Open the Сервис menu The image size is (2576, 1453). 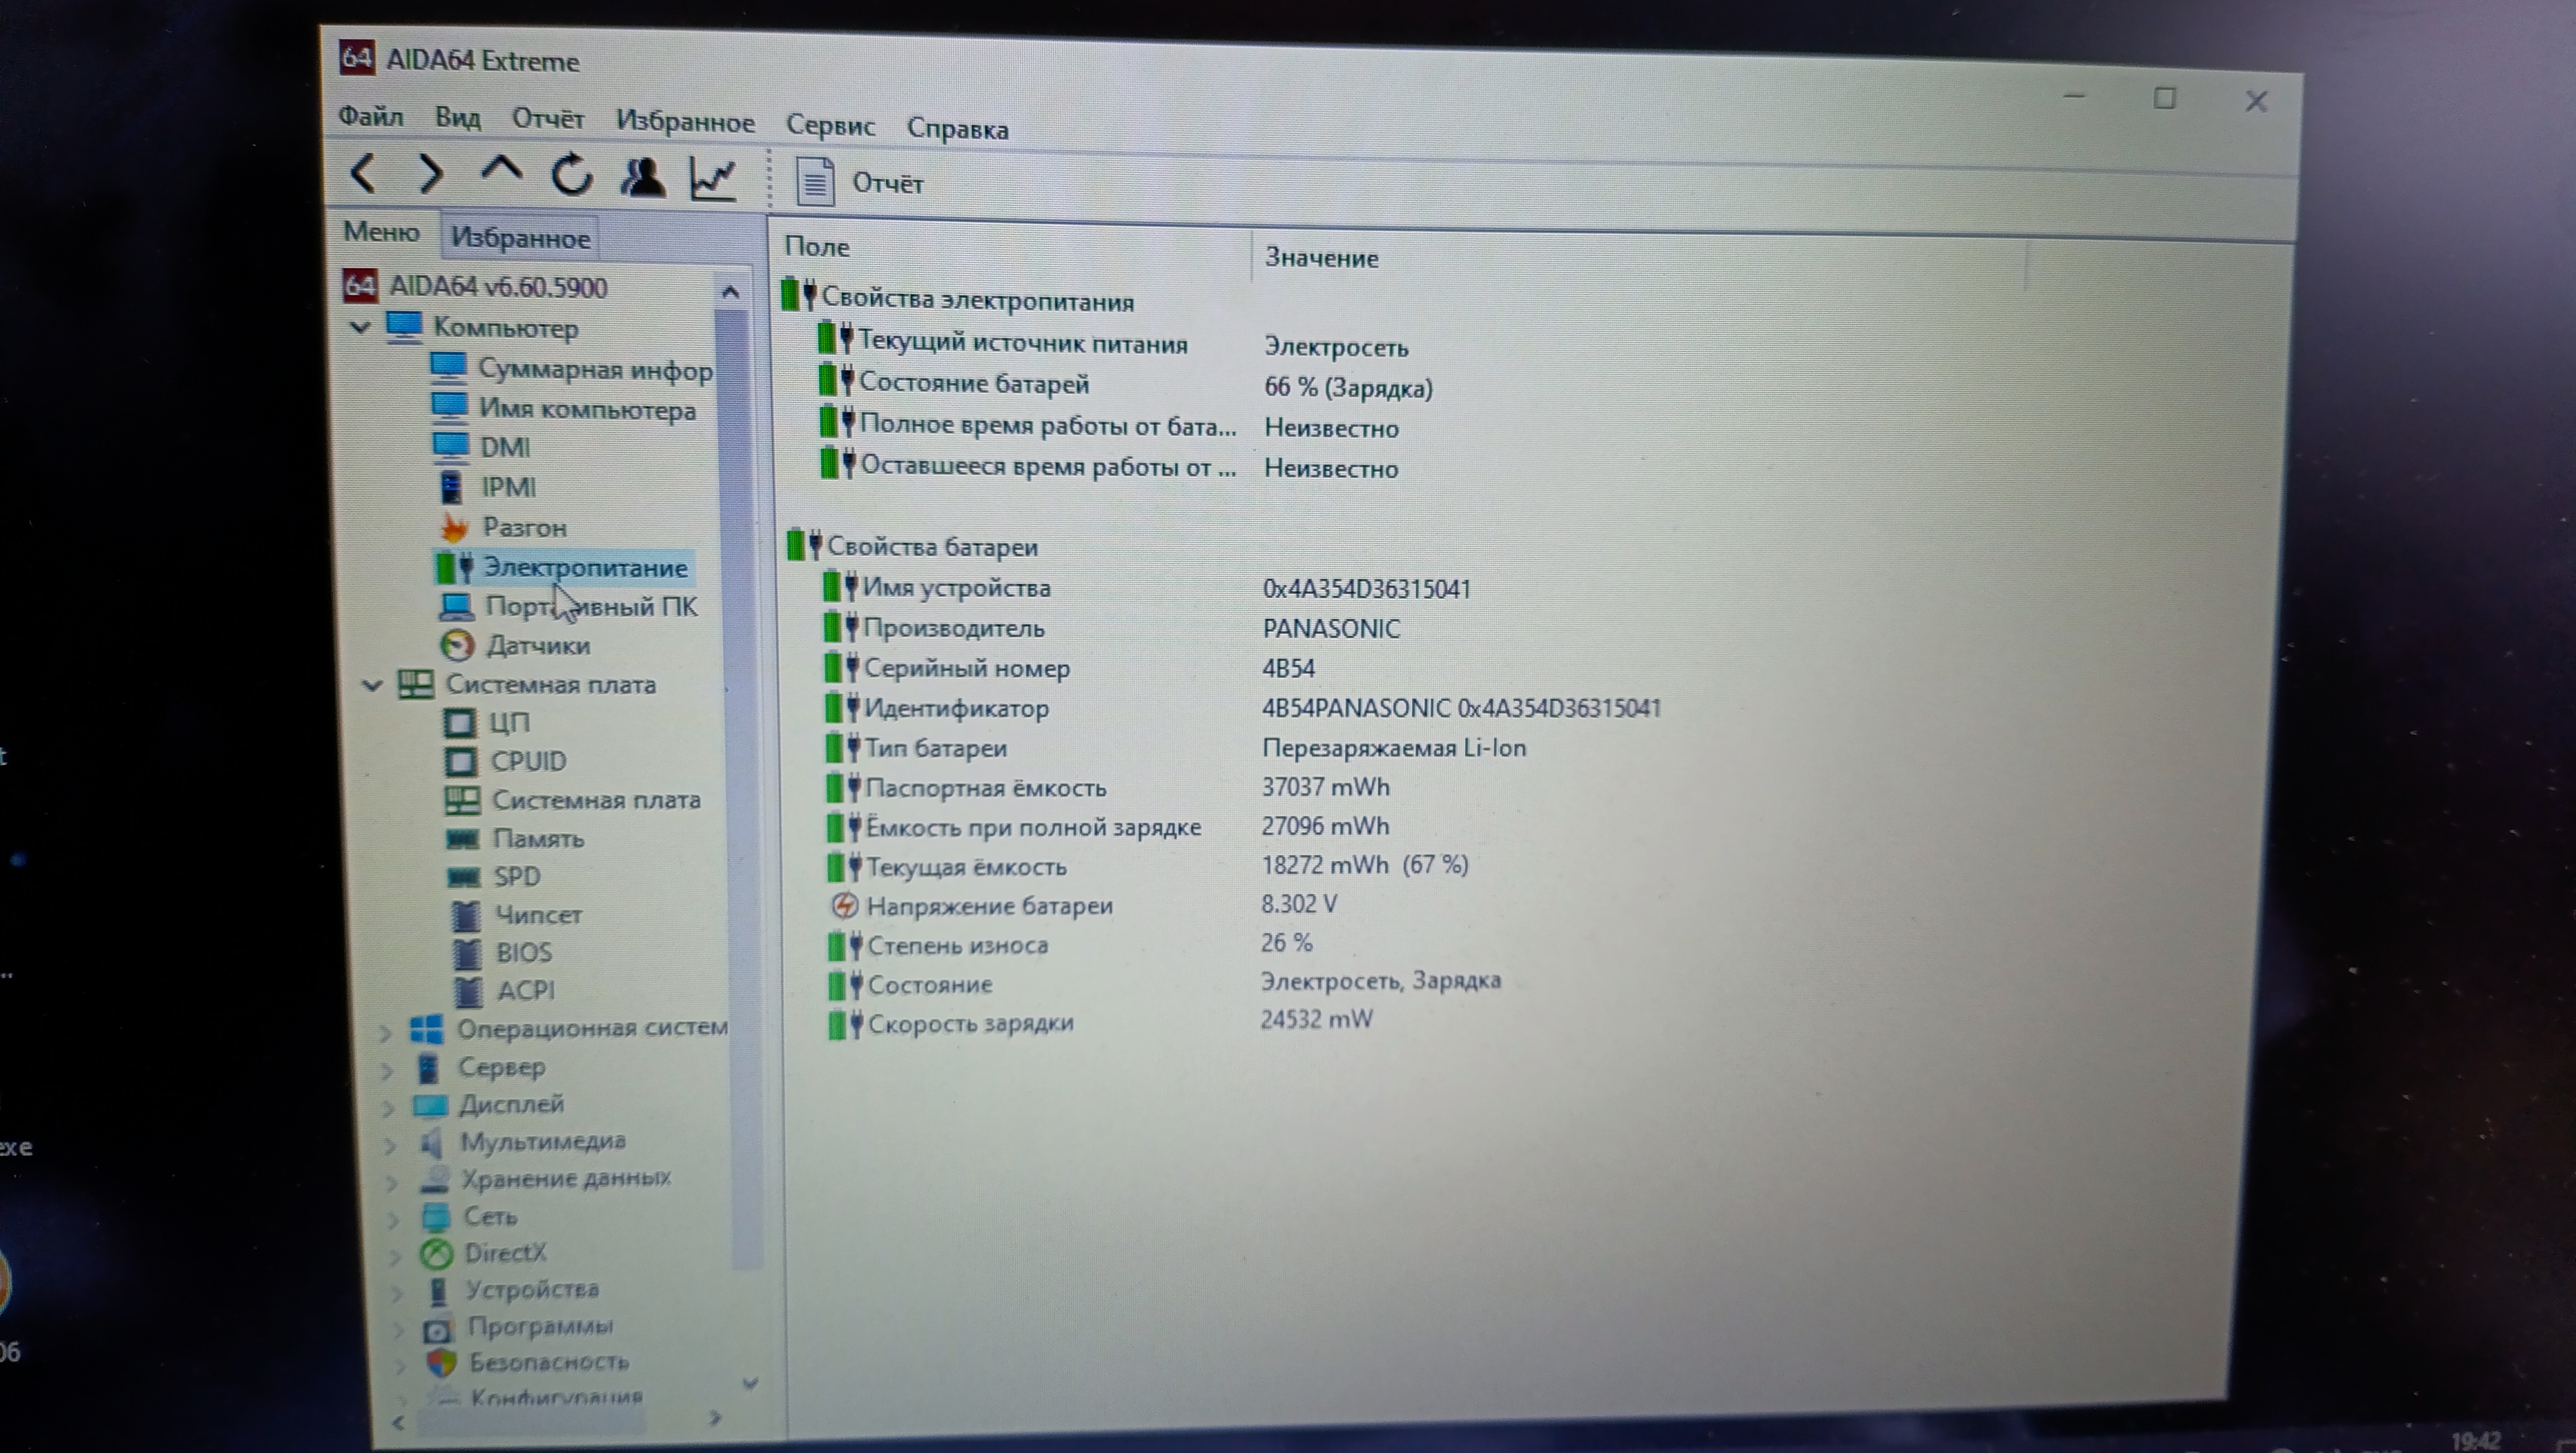[830, 126]
